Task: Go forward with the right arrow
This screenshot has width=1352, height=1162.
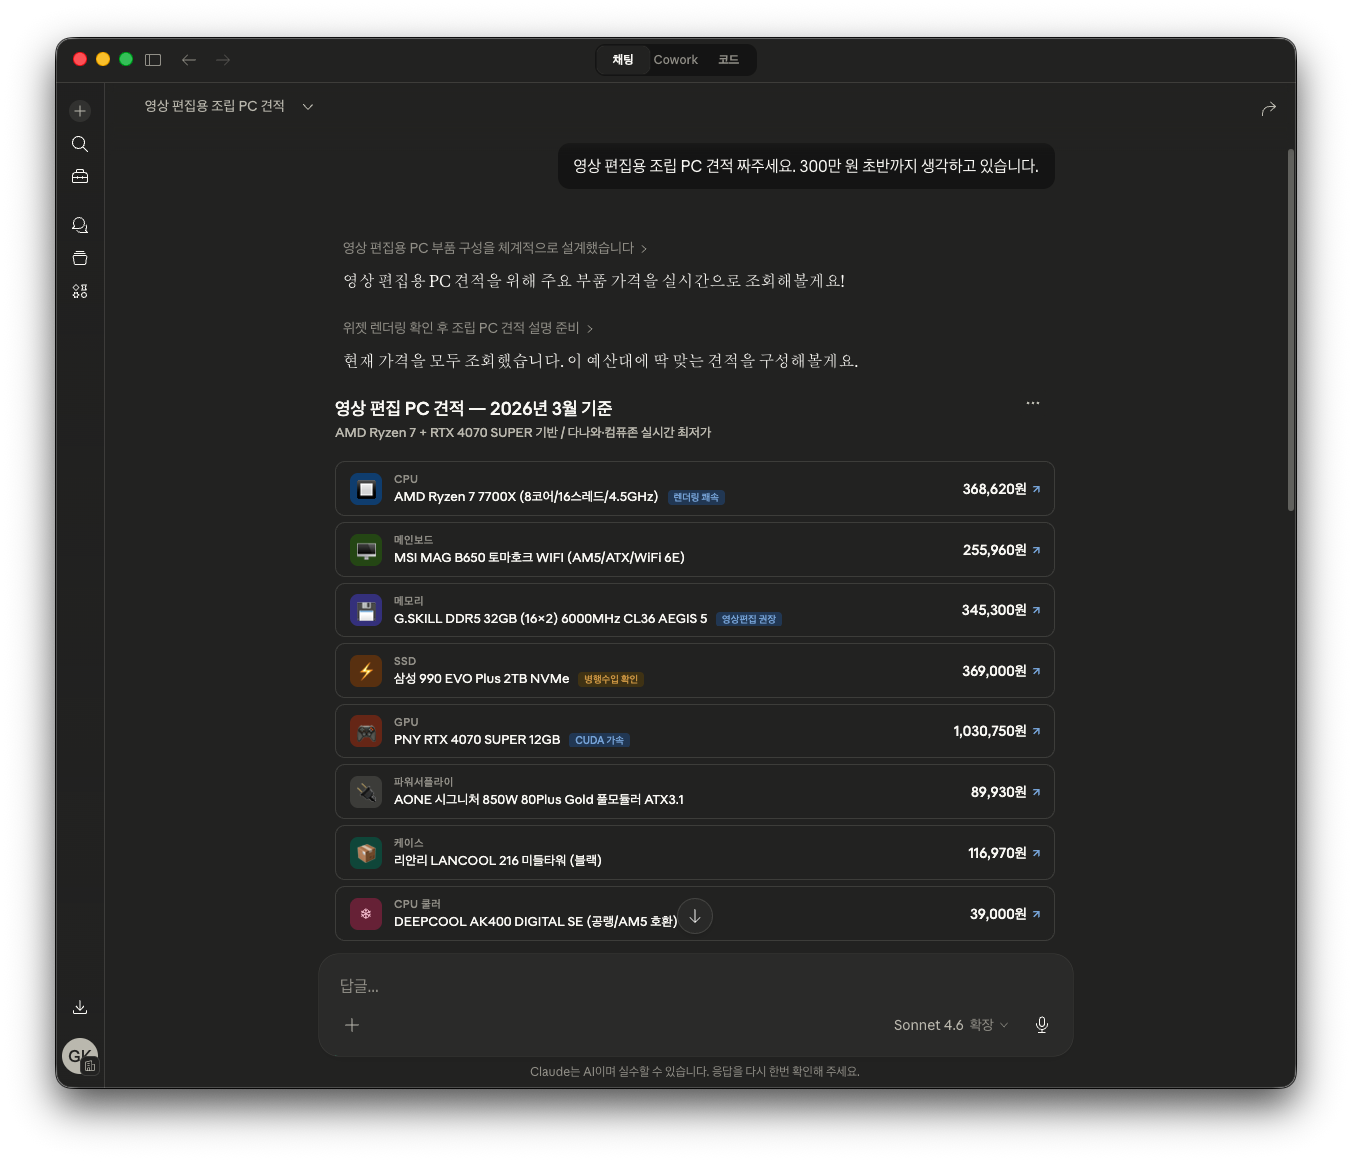Action: (223, 60)
